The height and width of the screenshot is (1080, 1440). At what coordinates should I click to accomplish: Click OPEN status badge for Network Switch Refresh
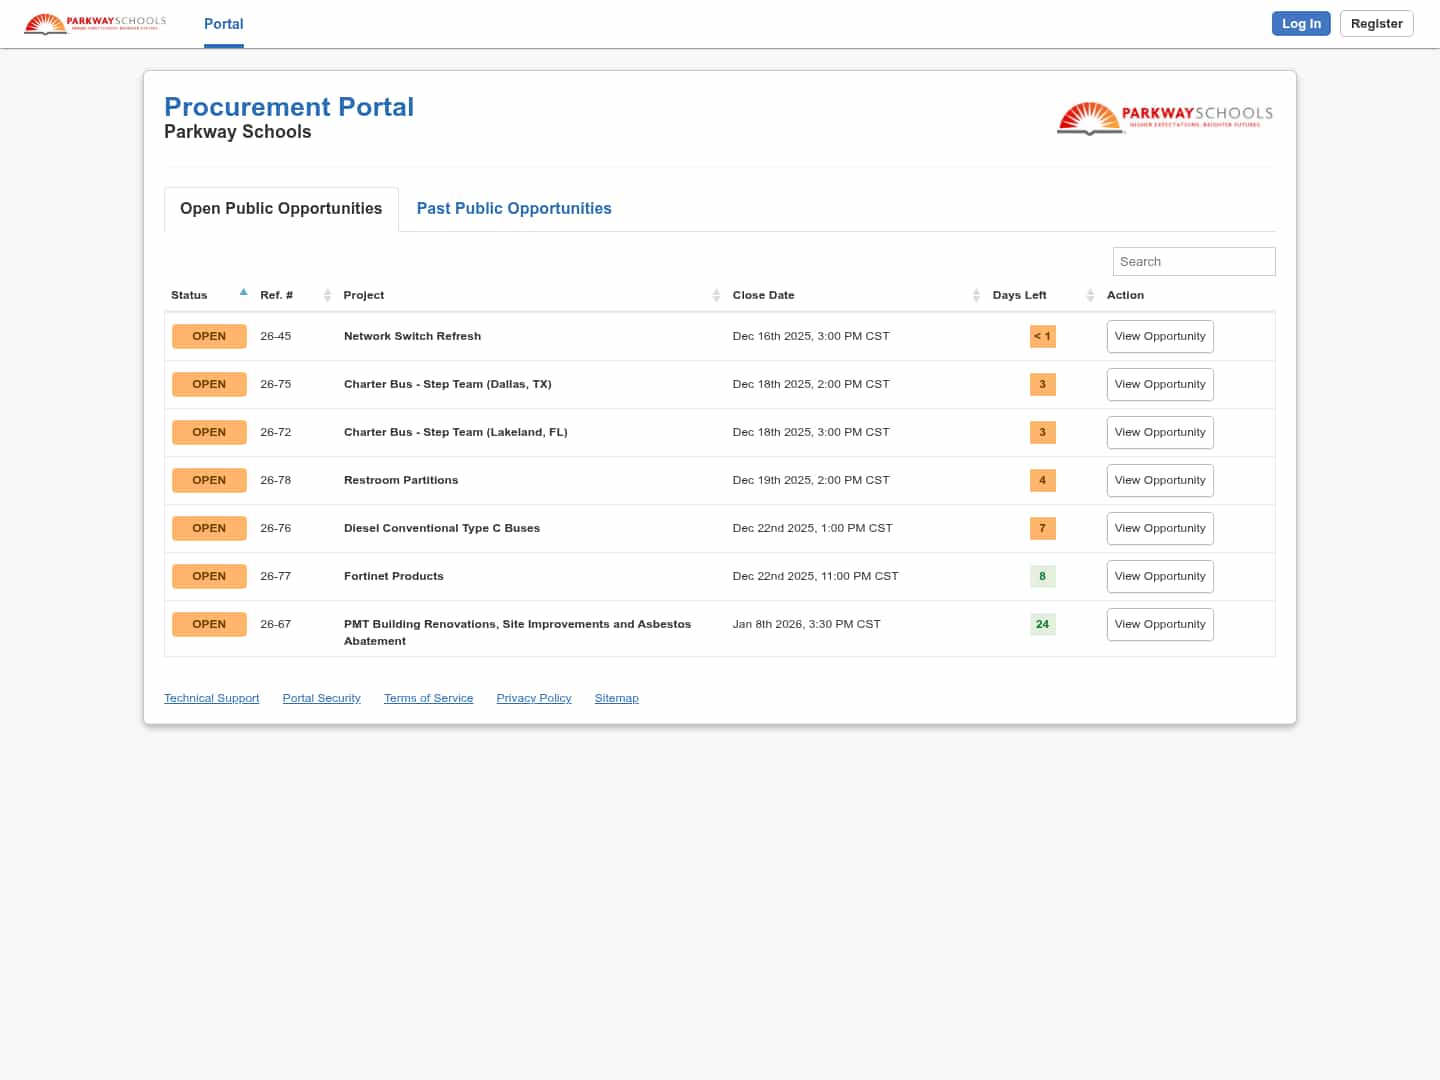(x=209, y=336)
